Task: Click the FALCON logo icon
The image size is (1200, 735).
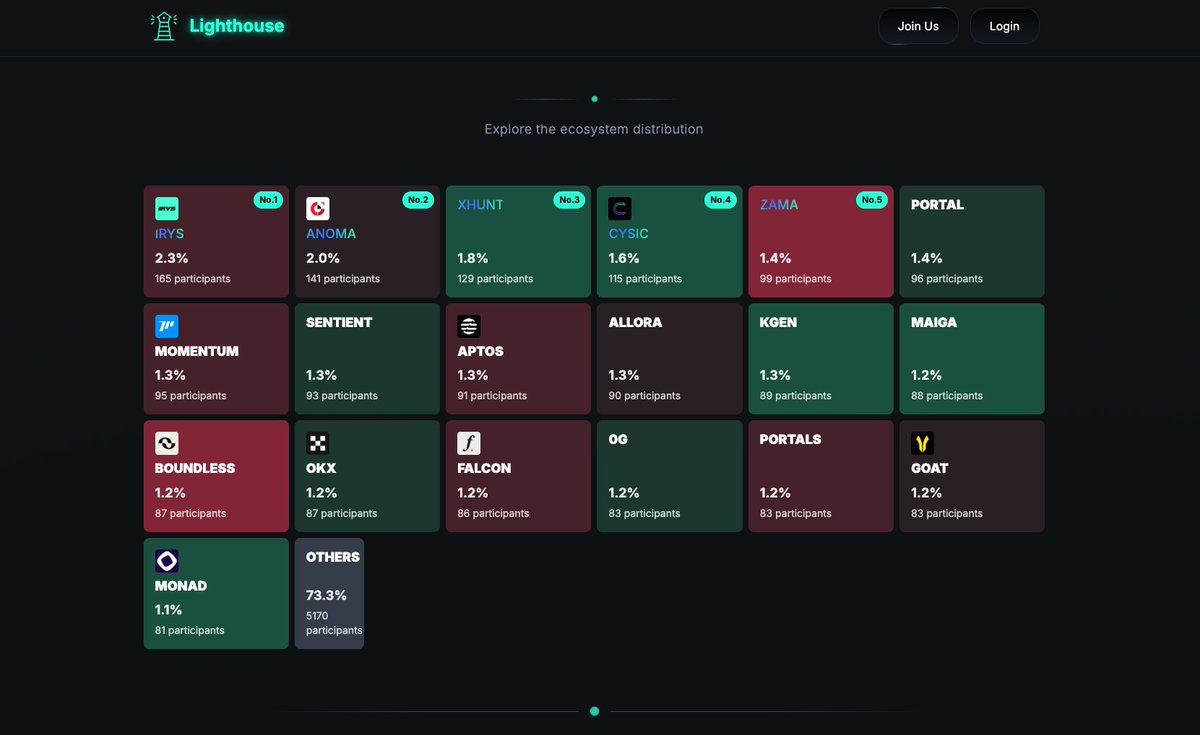Action: tap(469, 443)
